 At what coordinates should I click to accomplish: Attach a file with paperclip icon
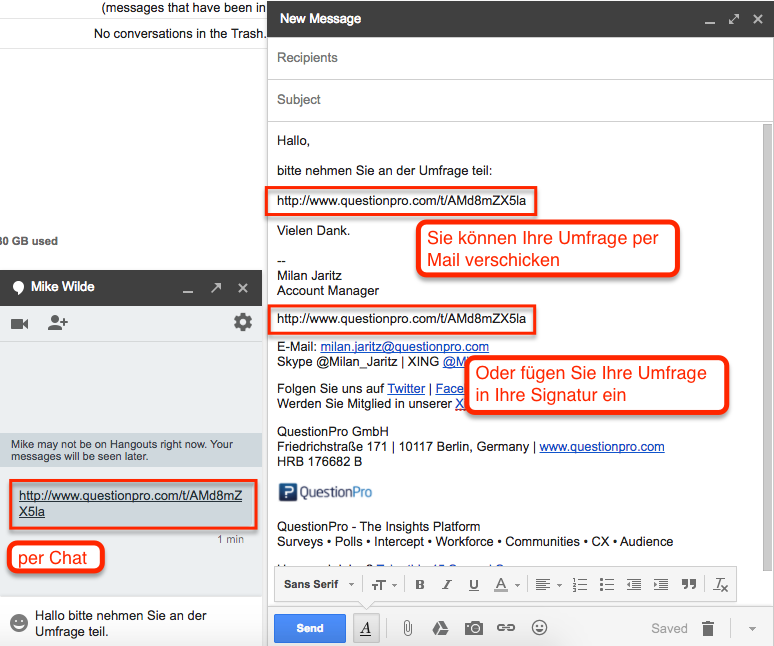tap(408, 628)
